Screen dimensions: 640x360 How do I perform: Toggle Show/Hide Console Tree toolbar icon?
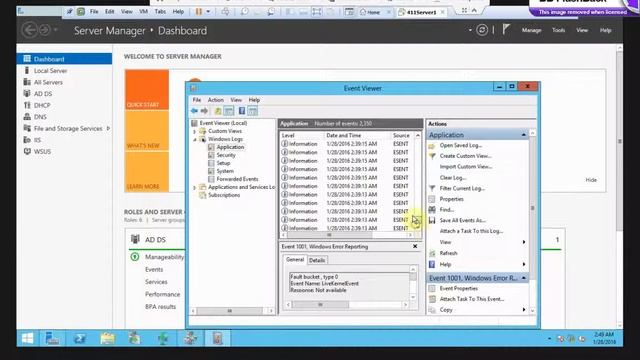229,111
